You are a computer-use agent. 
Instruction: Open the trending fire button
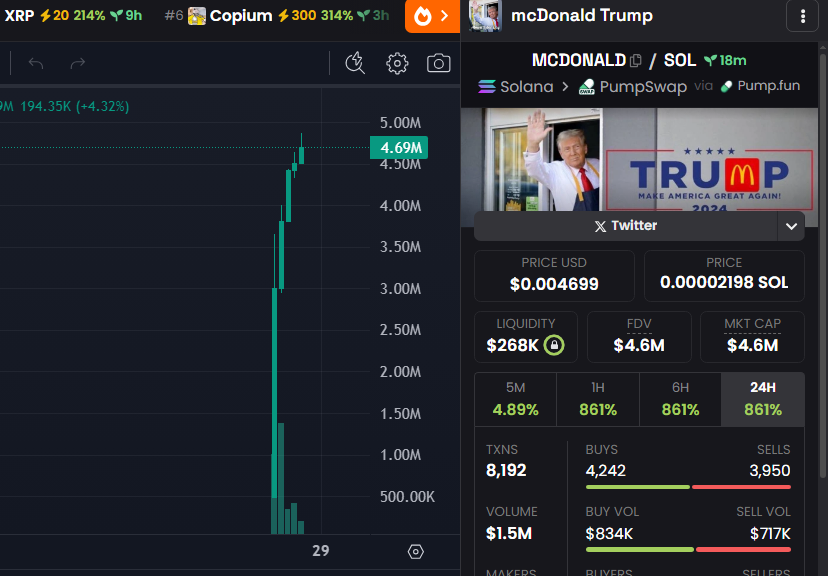click(432, 16)
